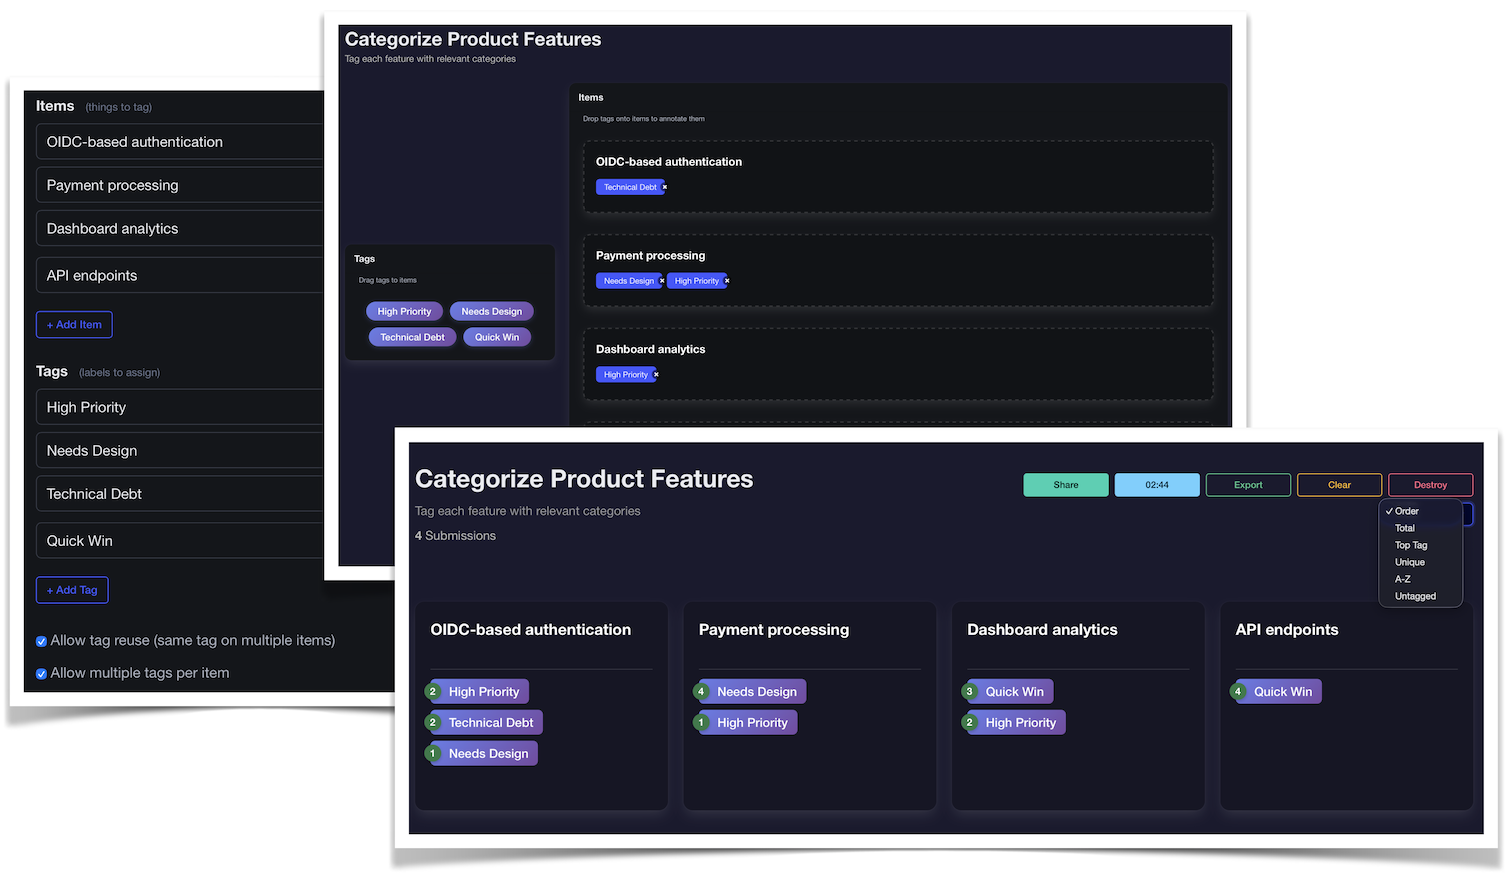Select A-Z sorting in the dropdown list

(x=1403, y=580)
